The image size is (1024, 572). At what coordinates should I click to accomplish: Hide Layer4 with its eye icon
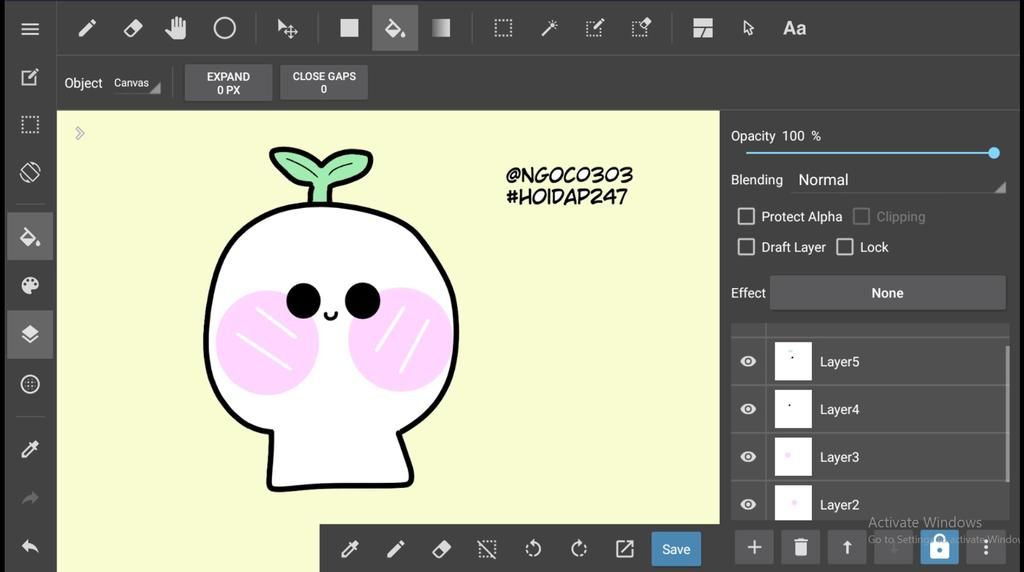pyautogui.click(x=748, y=409)
